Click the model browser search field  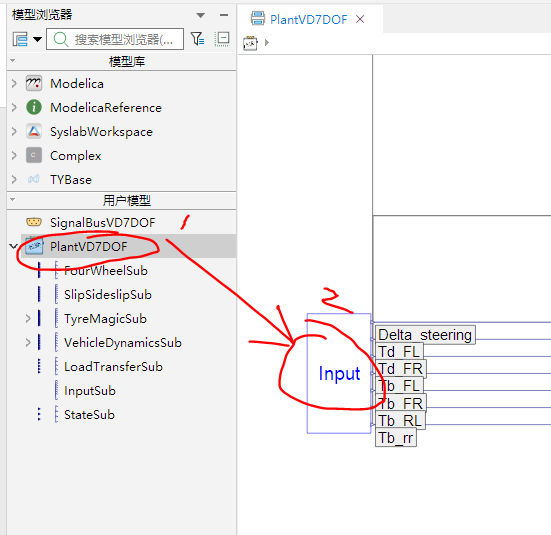point(115,39)
